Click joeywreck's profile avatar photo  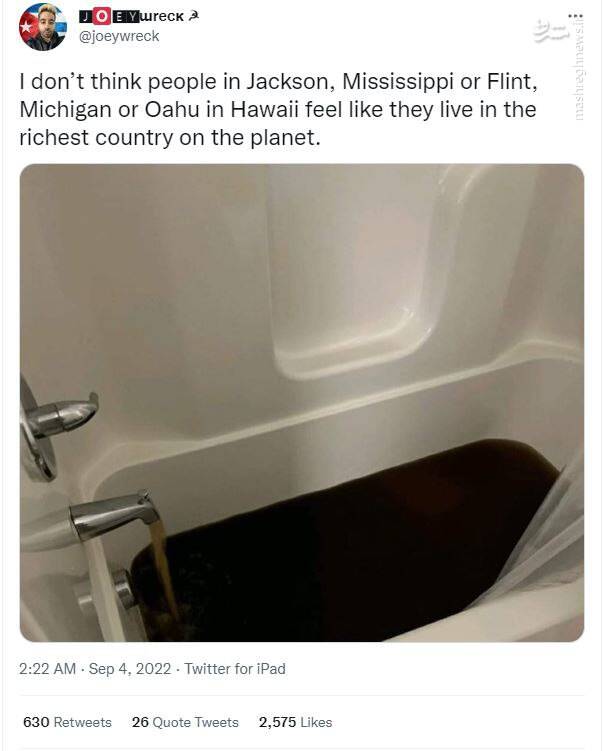(x=43, y=27)
